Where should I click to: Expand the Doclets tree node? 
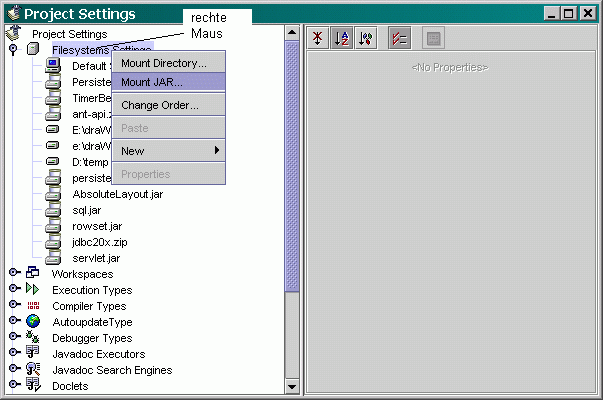pos(14,386)
